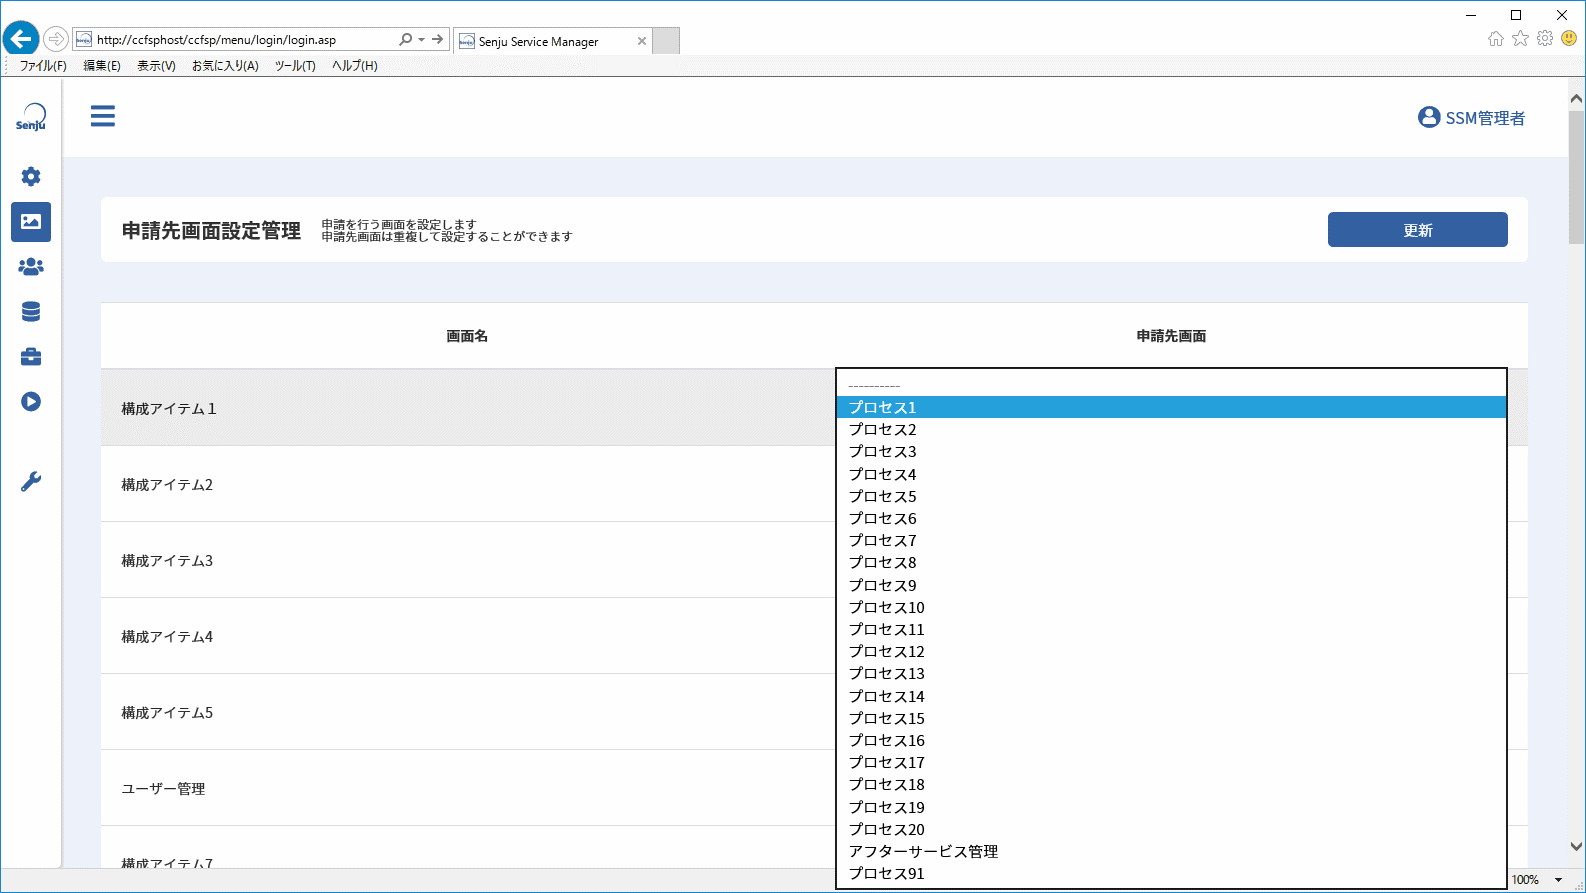Open the browser tools gear icon
1586x893 pixels.
[1545, 39]
